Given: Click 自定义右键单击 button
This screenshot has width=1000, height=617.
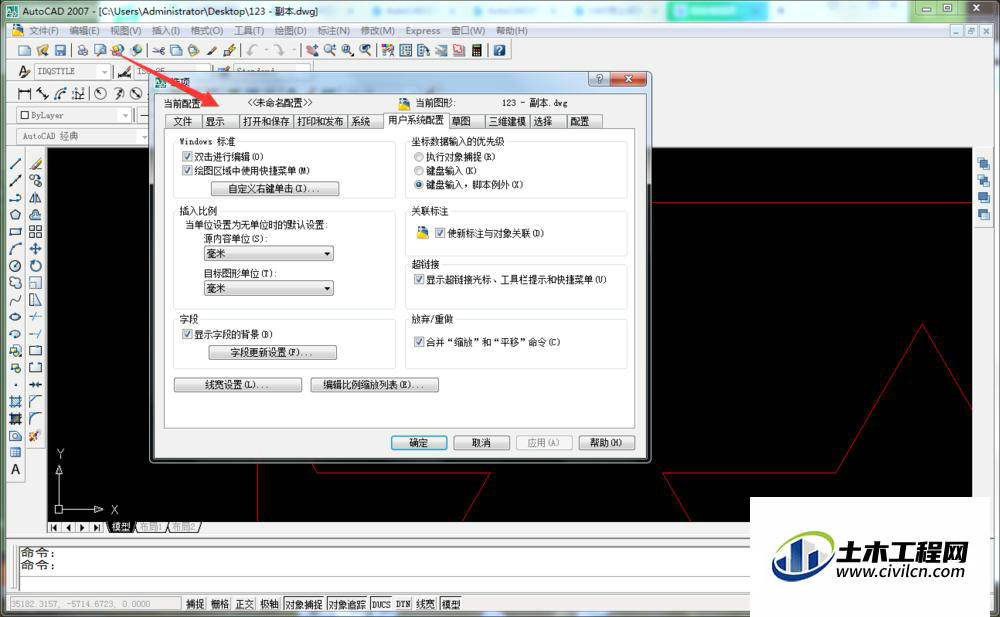Looking at the screenshot, I should [275, 189].
